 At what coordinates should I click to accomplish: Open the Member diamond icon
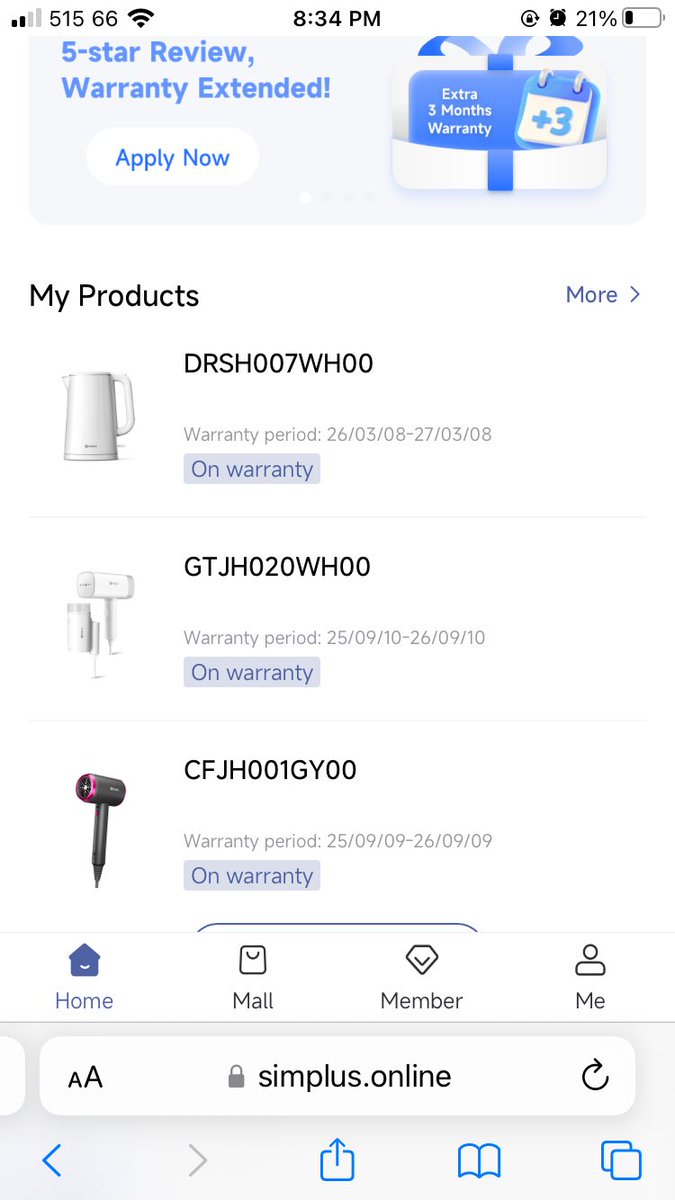pyautogui.click(x=422, y=960)
